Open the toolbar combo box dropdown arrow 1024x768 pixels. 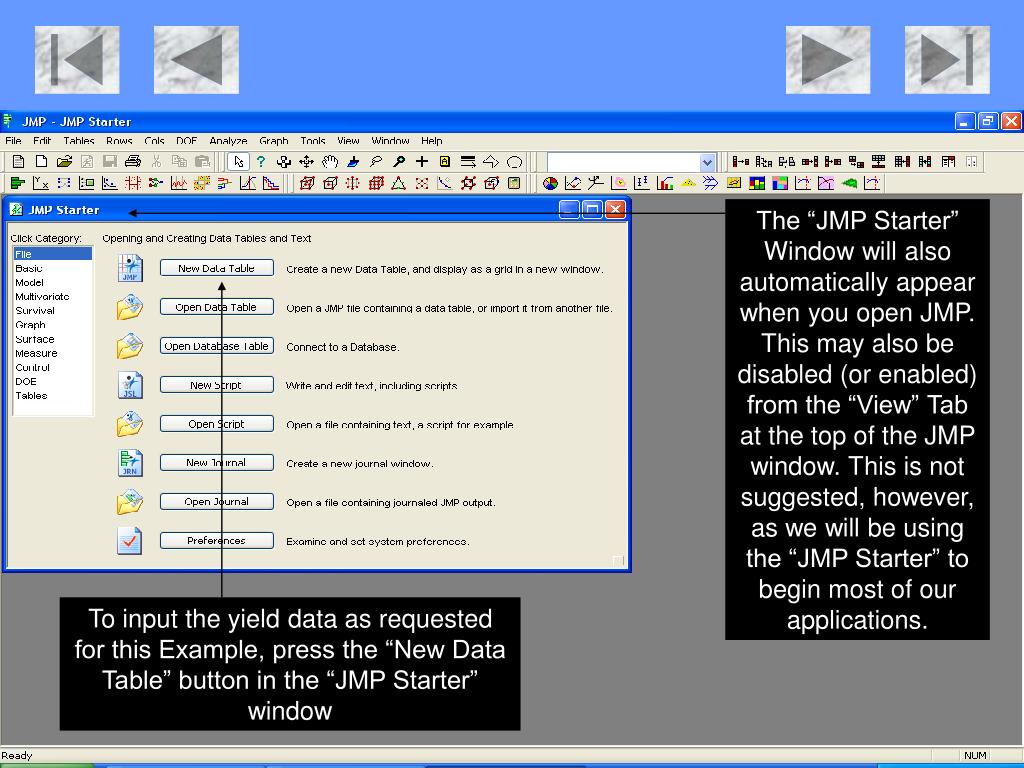coord(707,162)
